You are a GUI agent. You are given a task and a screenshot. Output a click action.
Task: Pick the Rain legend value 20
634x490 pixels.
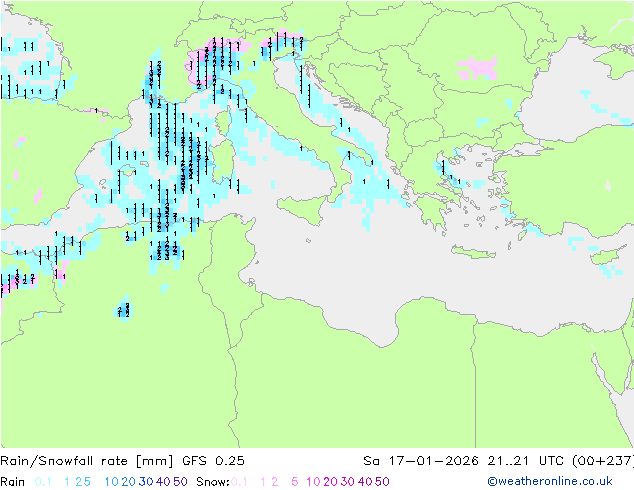point(128,482)
